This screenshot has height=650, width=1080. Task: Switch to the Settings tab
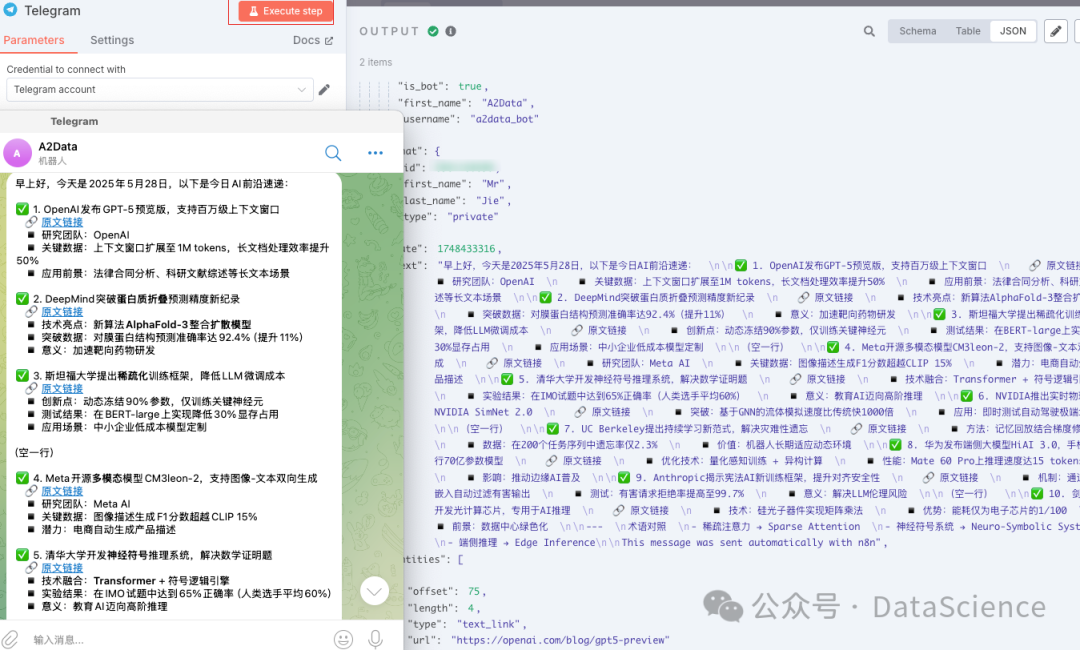(112, 40)
